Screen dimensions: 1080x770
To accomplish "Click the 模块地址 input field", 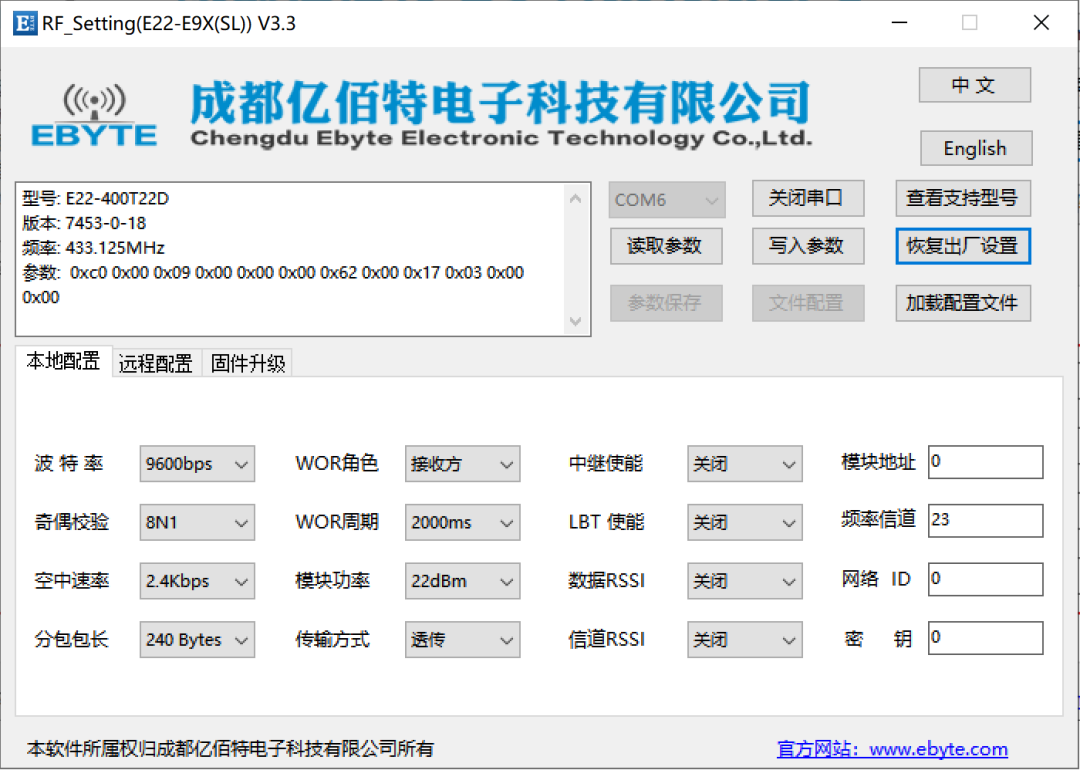I will [986, 462].
